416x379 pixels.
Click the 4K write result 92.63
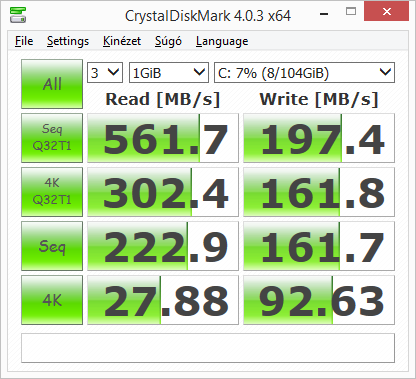(x=319, y=300)
